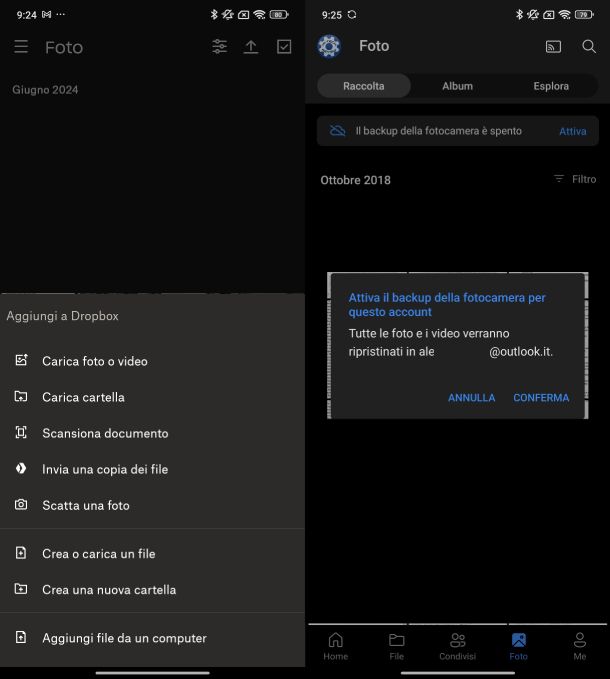Viewport: 610px width, 679px height.
Task: Open Condivisi in bottom navigation
Action: coord(457,646)
